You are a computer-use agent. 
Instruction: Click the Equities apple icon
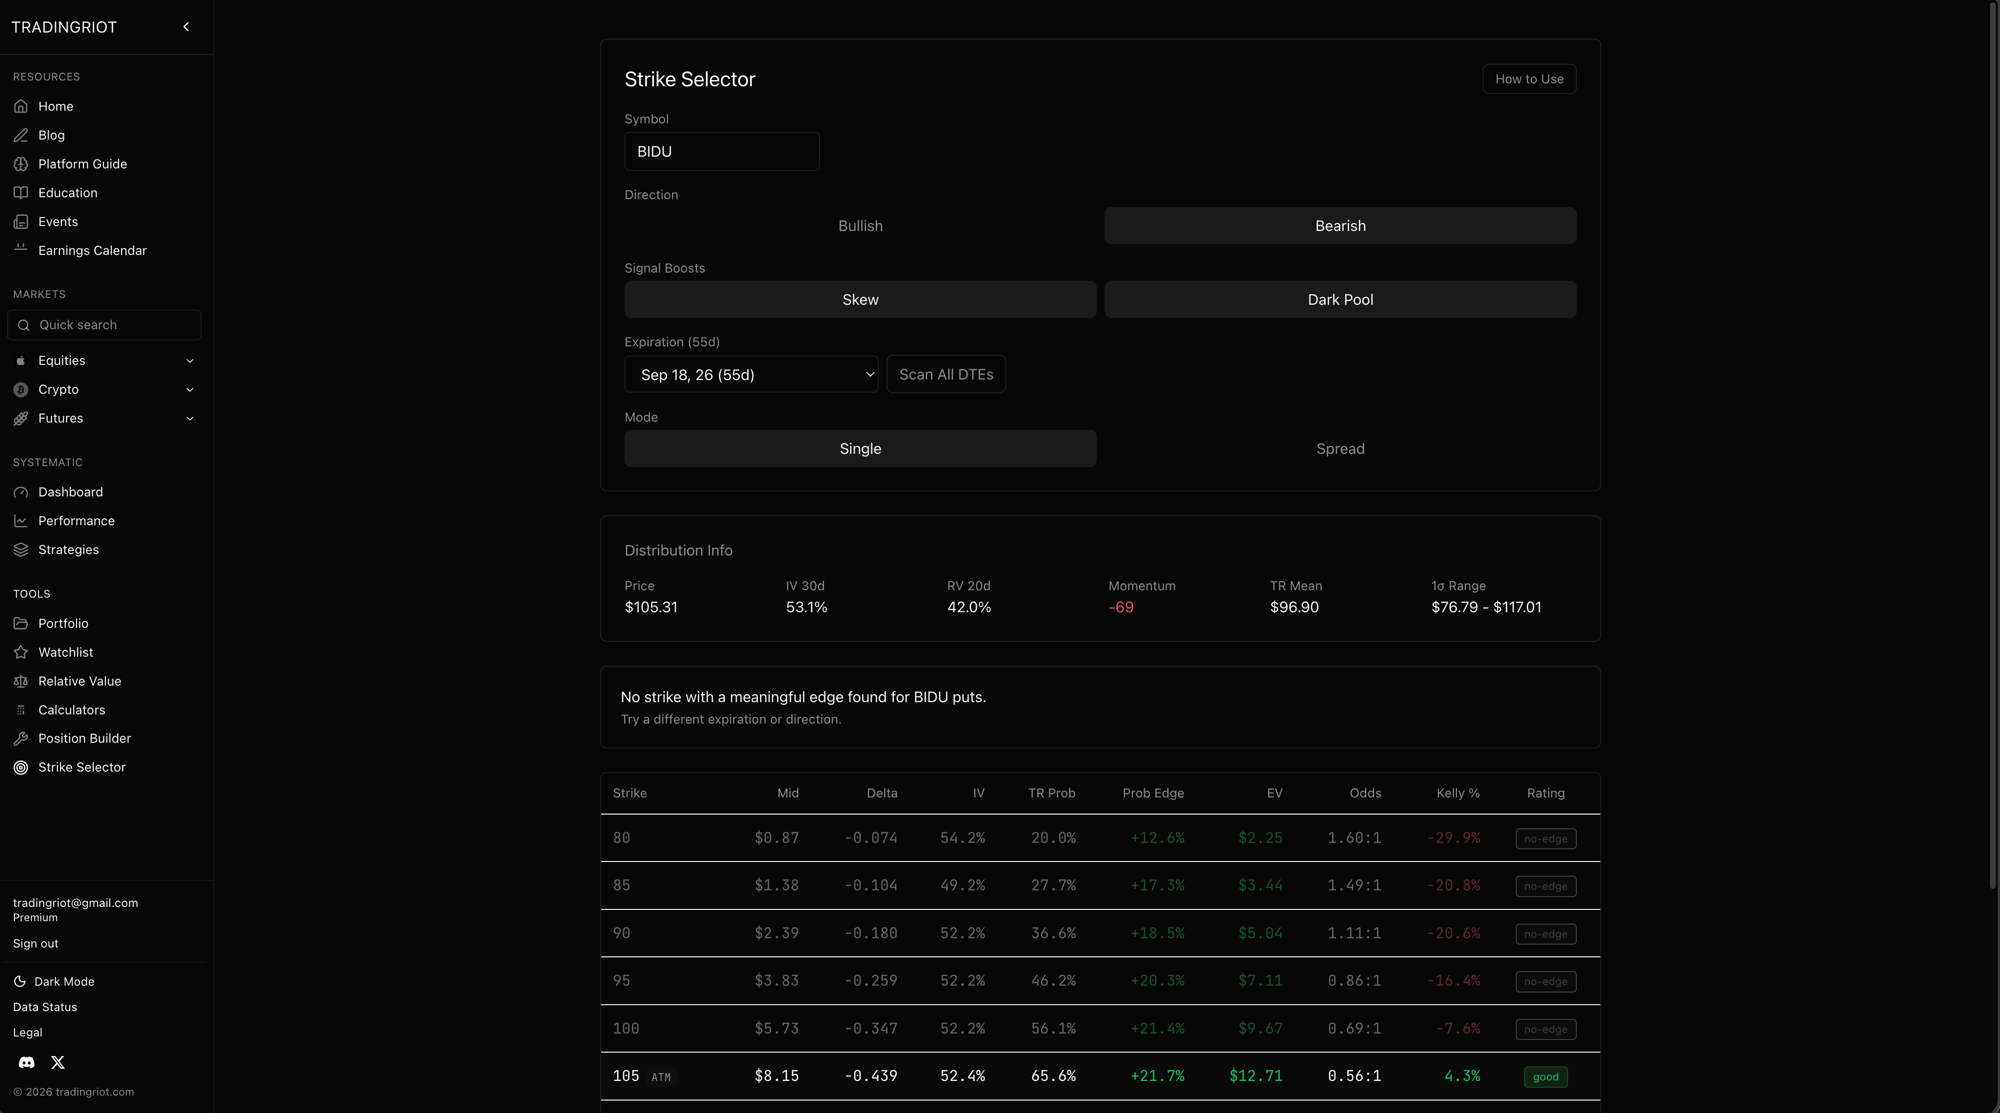(21, 361)
